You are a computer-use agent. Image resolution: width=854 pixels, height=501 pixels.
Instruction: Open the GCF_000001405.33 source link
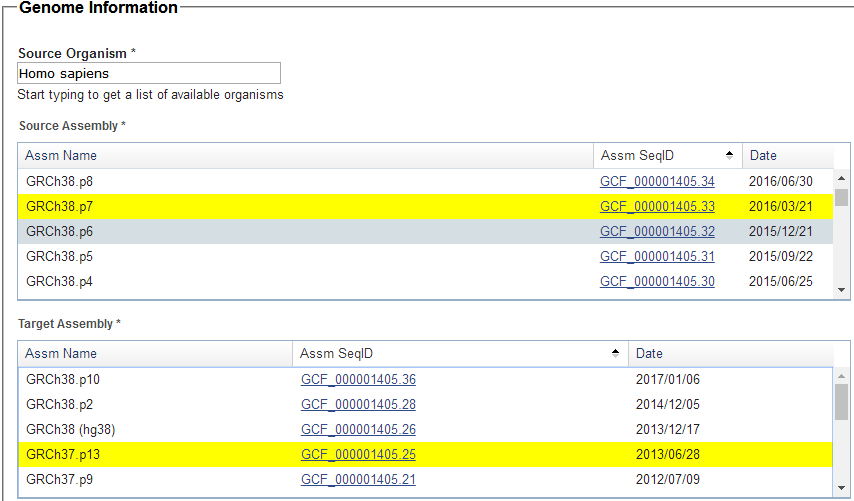click(x=657, y=206)
